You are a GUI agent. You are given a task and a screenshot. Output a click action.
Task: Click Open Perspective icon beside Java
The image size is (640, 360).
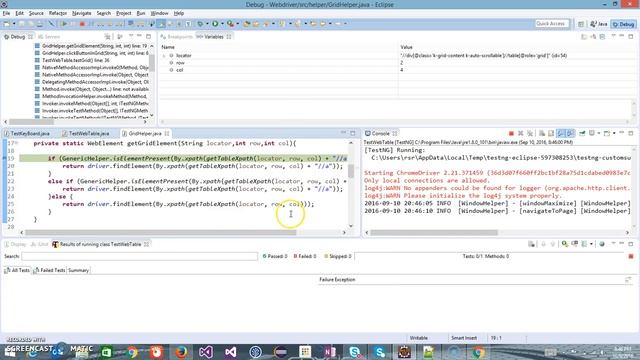(581, 24)
